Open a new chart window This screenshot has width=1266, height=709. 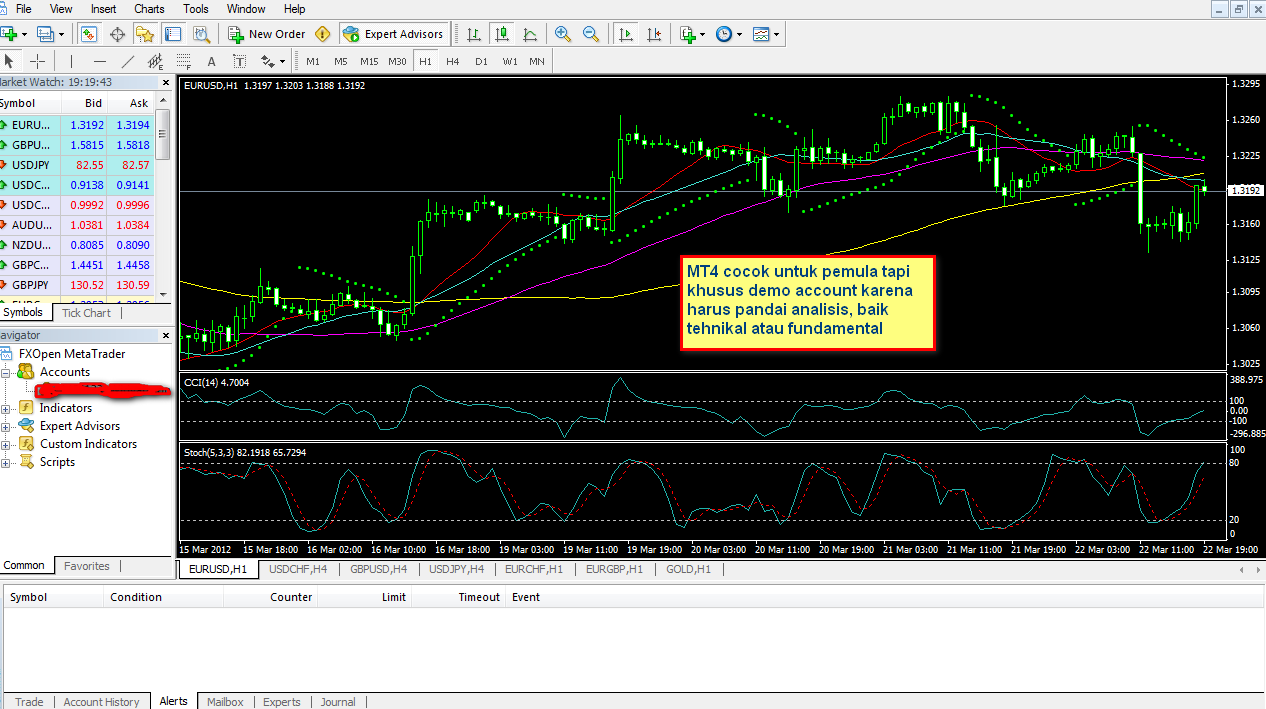click(x=11, y=34)
